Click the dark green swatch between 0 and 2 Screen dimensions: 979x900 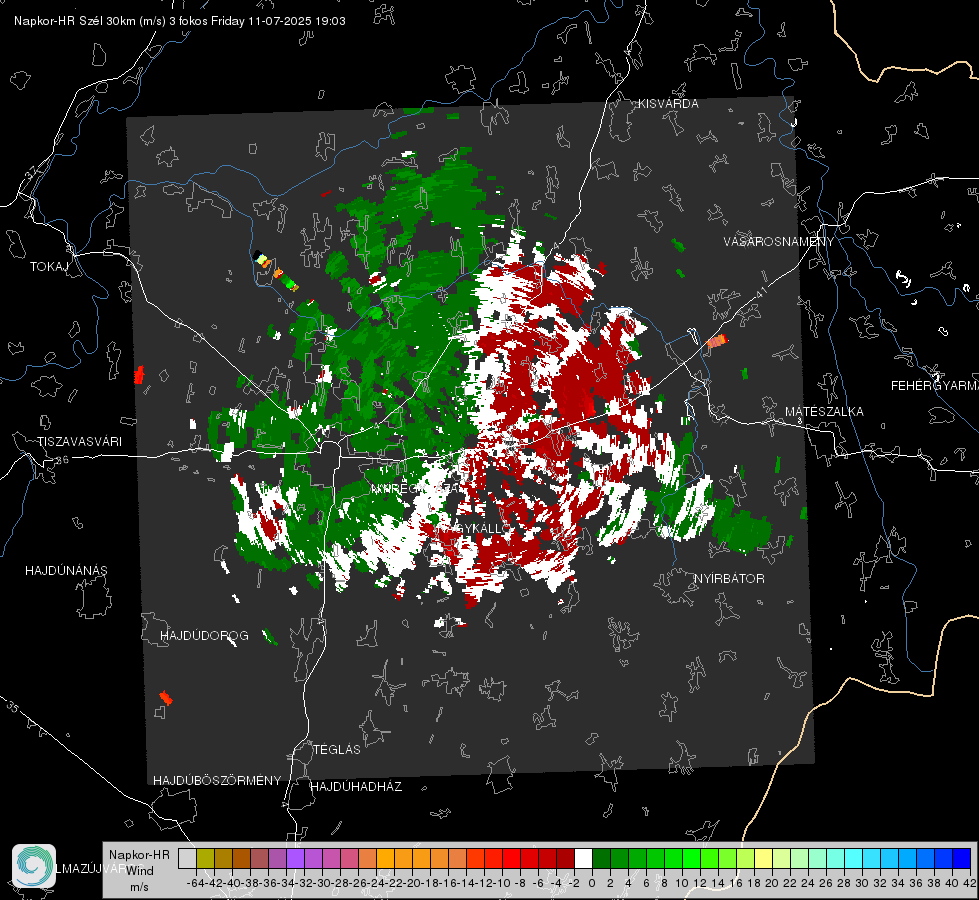[x=601, y=859]
